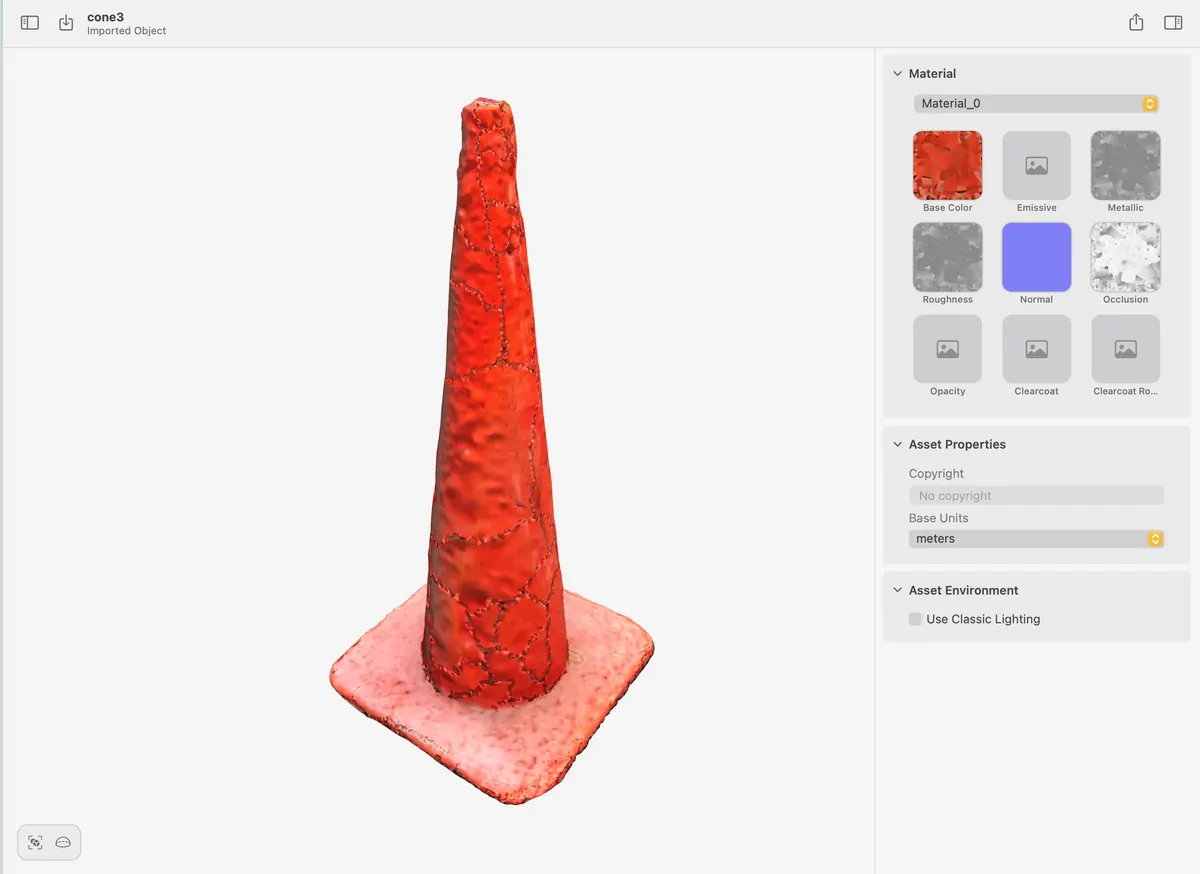The image size is (1200, 874).
Task: Click the empty Opacity texture slot
Action: click(947, 349)
